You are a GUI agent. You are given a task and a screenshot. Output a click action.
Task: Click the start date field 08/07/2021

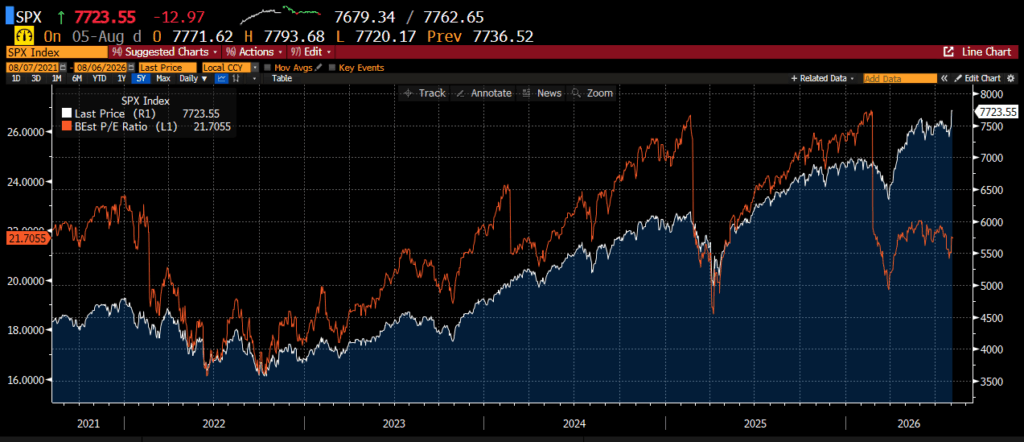pyautogui.click(x=33, y=67)
